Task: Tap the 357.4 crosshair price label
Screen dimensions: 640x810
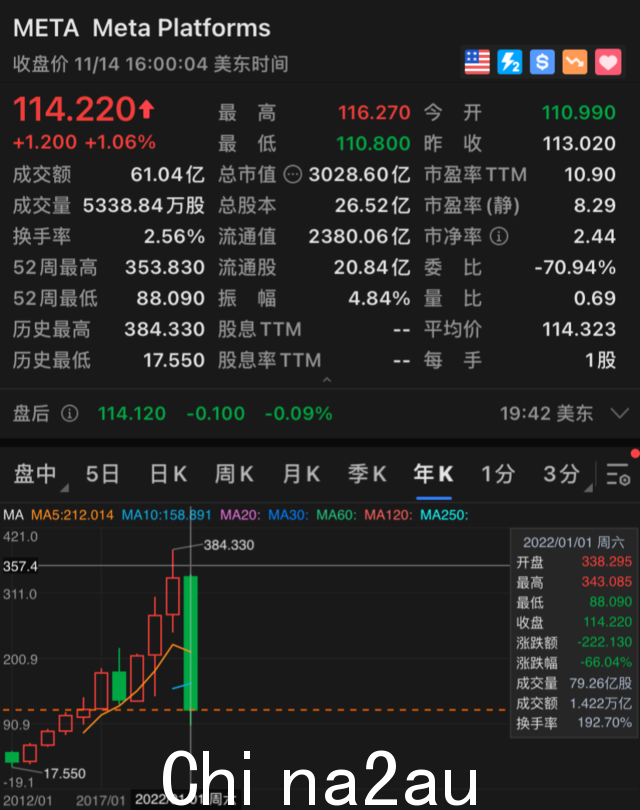Action: (20, 566)
